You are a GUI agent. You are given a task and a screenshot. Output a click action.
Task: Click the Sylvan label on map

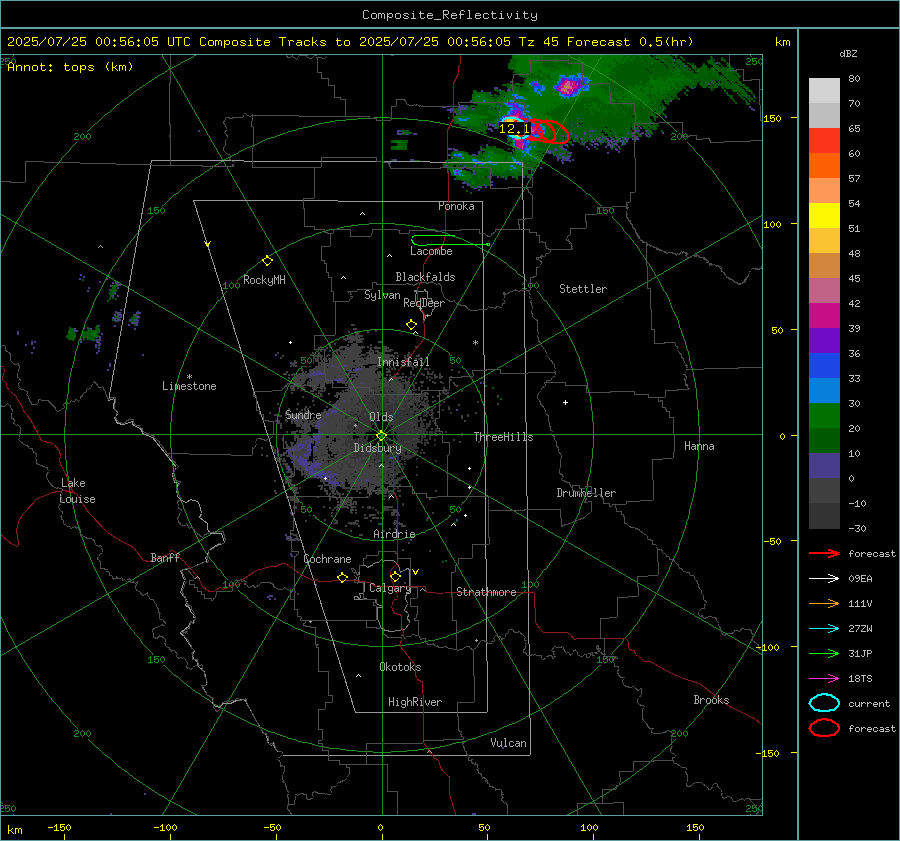tap(382, 295)
